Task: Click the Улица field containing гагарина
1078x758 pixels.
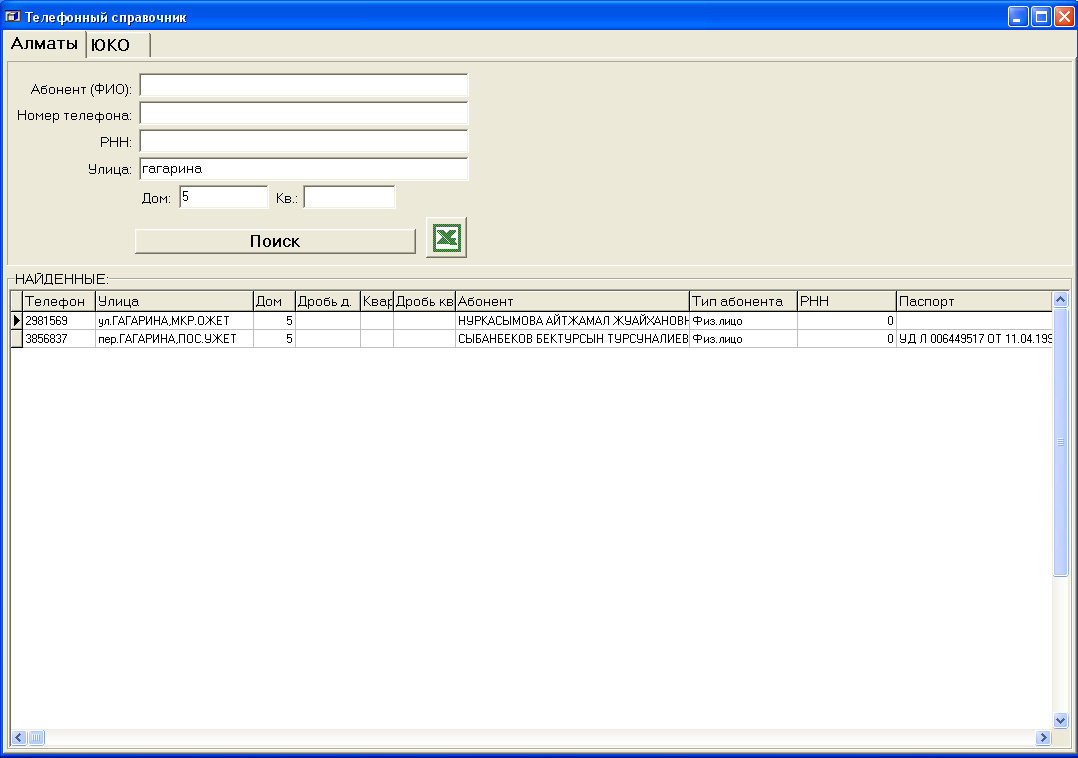Action: click(303, 169)
